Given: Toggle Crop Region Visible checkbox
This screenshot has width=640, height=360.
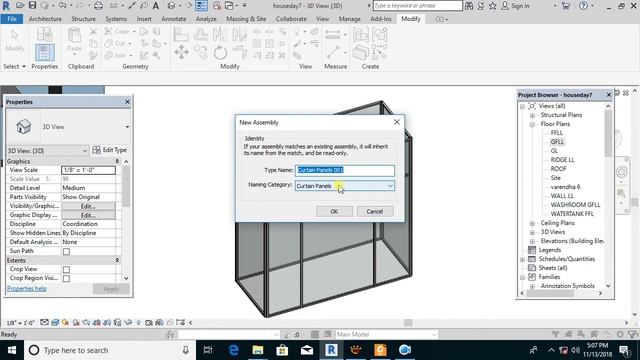Looking at the screenshot, I should click(x=66, y=278).
